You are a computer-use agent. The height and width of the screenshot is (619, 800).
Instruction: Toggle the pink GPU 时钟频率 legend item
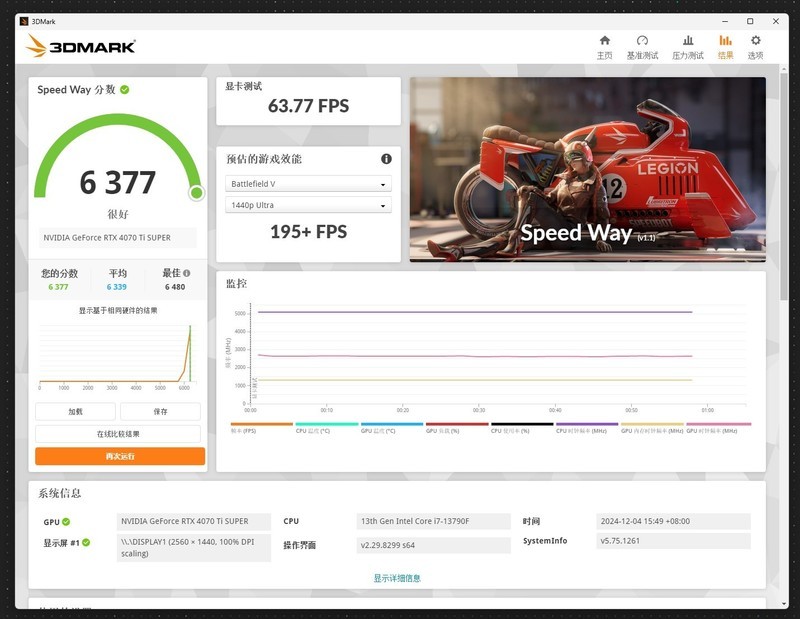[x=718, y=428]
